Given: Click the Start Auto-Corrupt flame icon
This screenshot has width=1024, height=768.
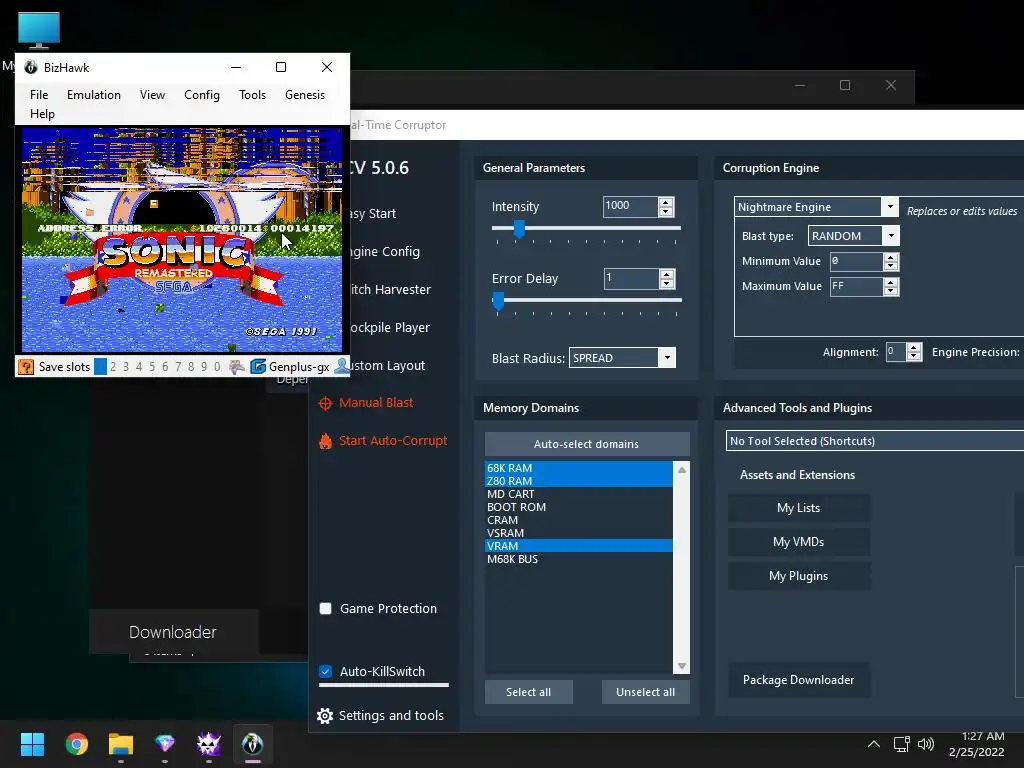Looking at the screenshot, I should click(x=325, y=441).
